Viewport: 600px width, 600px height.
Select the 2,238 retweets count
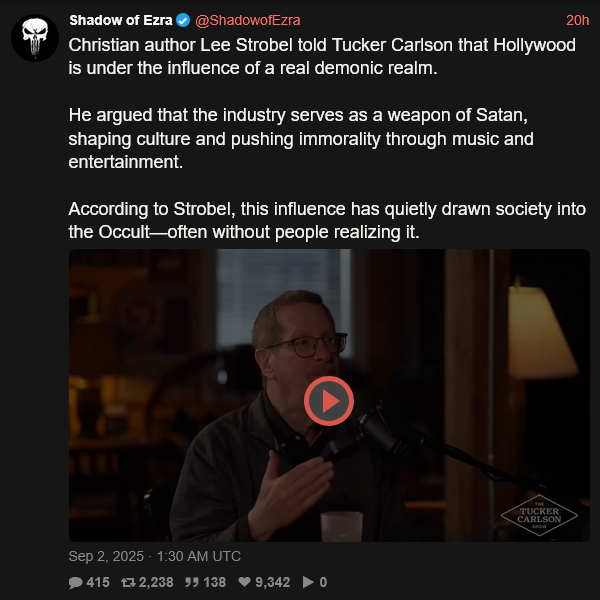tap(156, 582)
